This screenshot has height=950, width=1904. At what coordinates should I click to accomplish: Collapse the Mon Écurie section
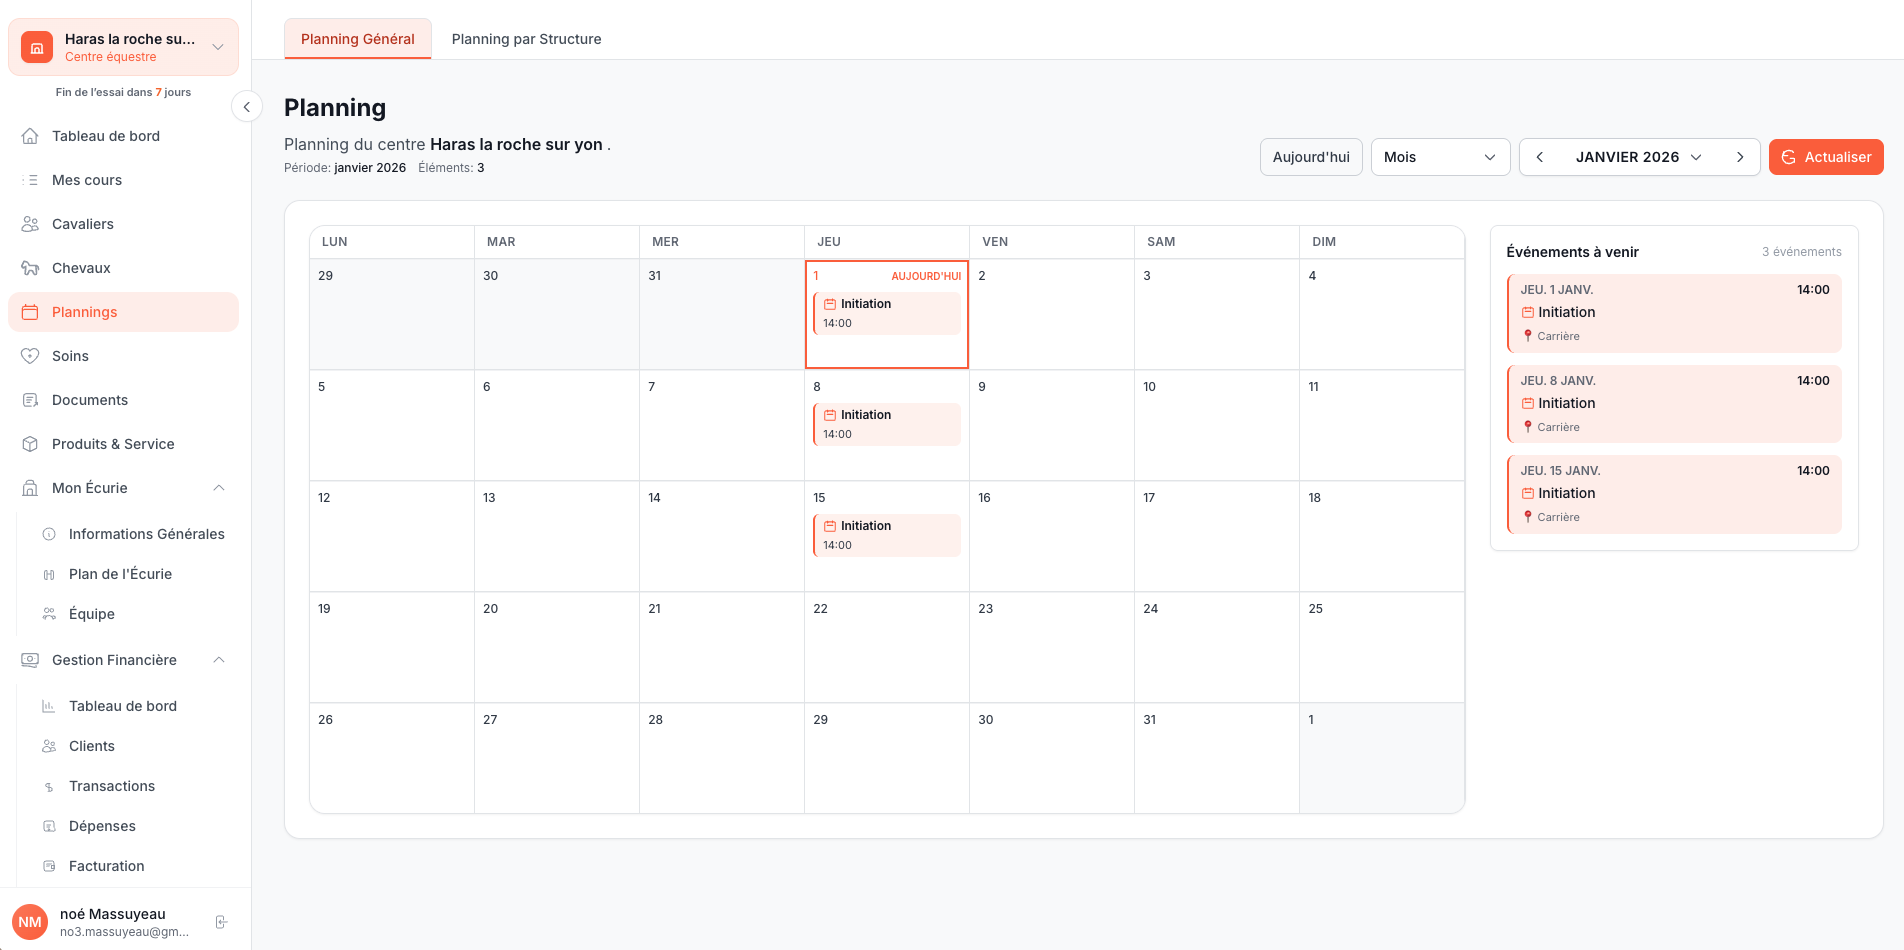[x=219, y=488]
